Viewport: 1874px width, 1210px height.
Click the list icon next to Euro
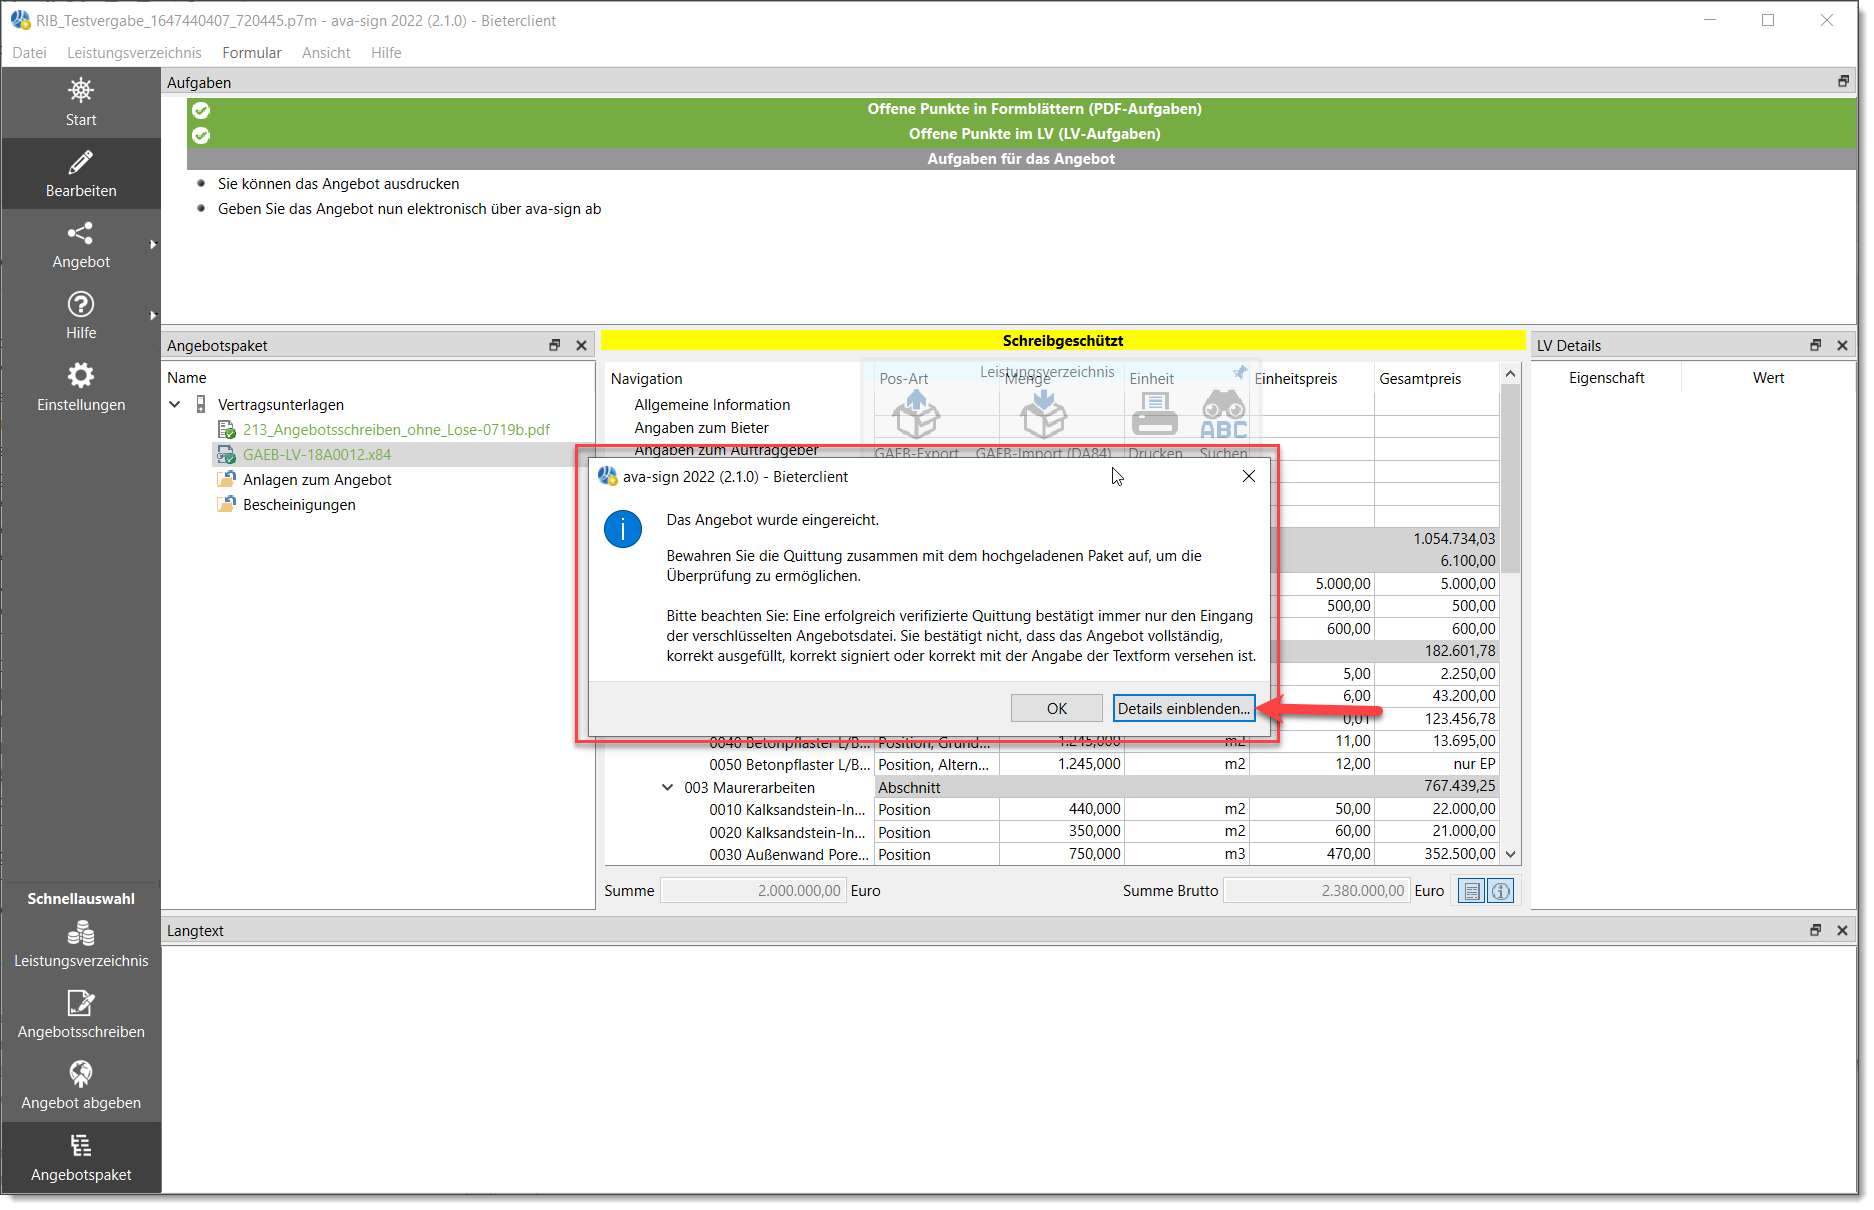[x=1471, y=891]
